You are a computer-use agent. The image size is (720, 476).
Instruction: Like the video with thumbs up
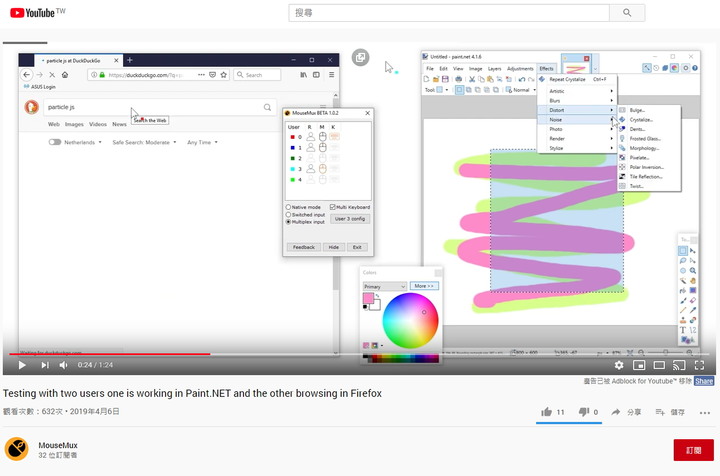(546, 412)
